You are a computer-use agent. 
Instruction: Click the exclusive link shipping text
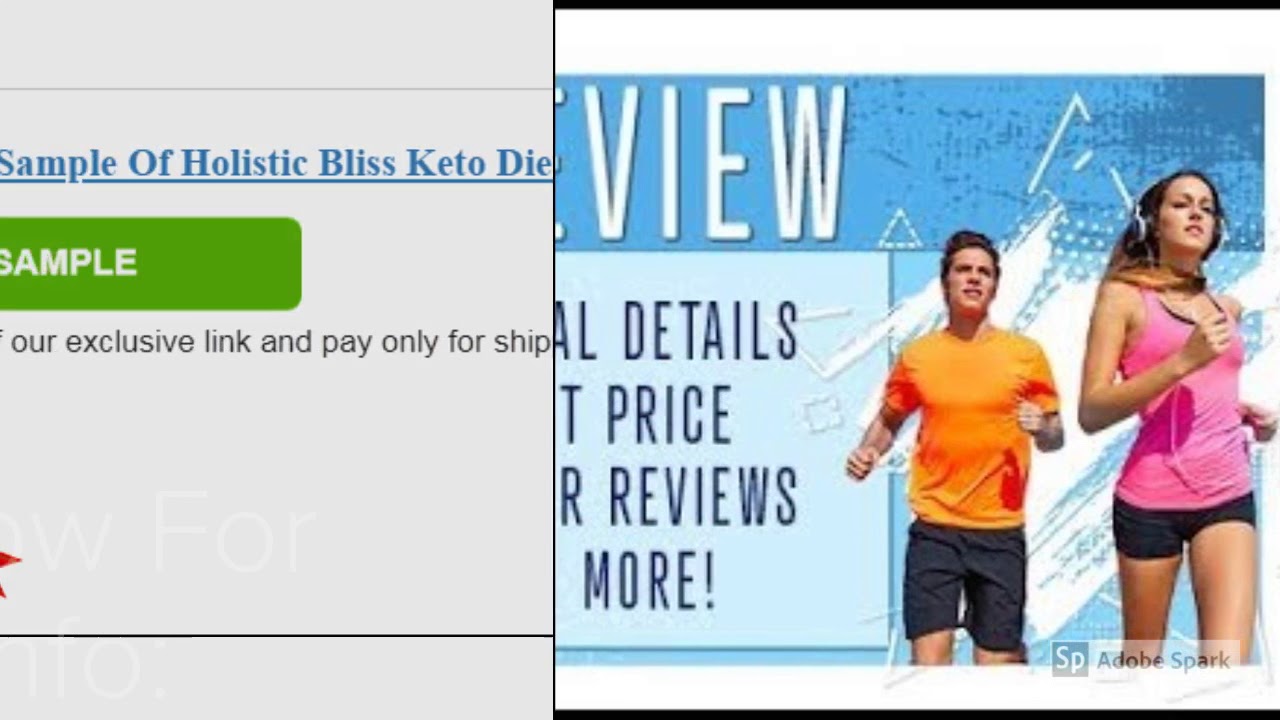click(275, 342)
